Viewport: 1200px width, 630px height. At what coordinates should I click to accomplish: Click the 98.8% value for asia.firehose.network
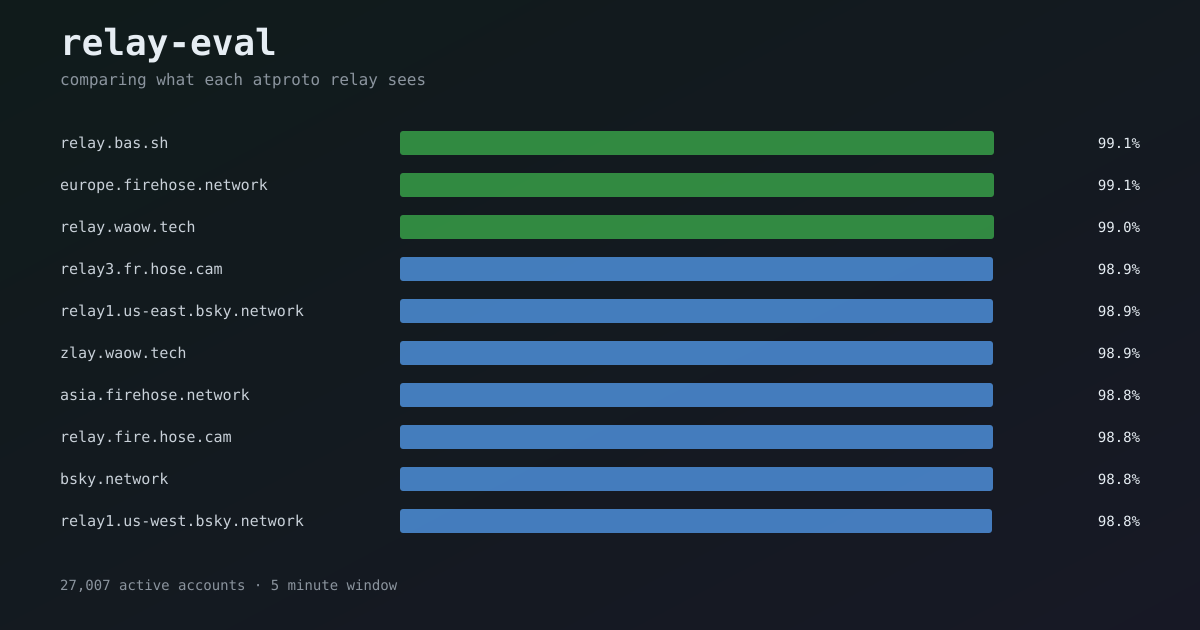1118,395
